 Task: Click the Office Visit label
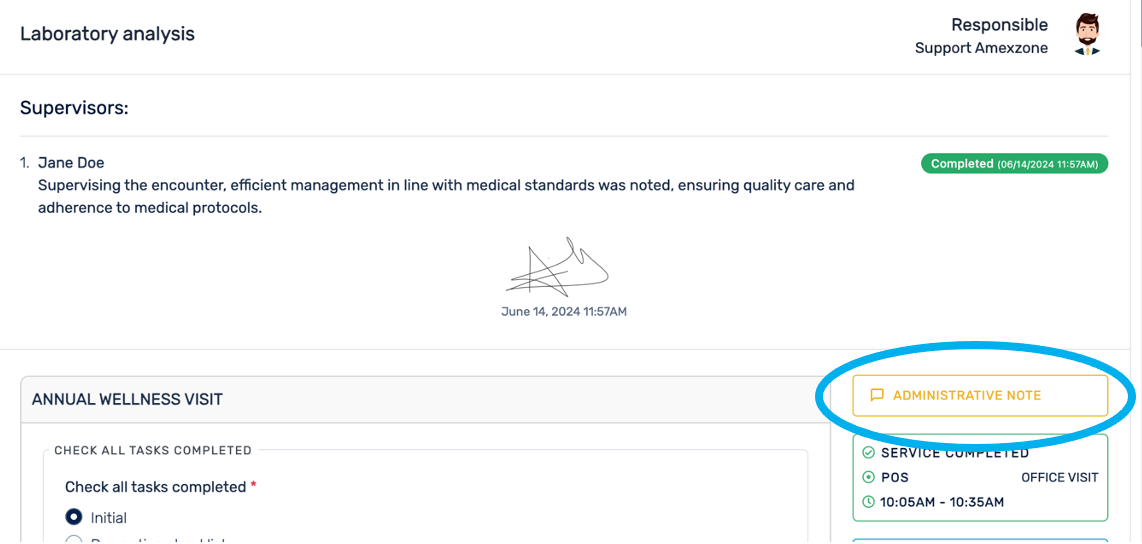tap(1059, 478)
